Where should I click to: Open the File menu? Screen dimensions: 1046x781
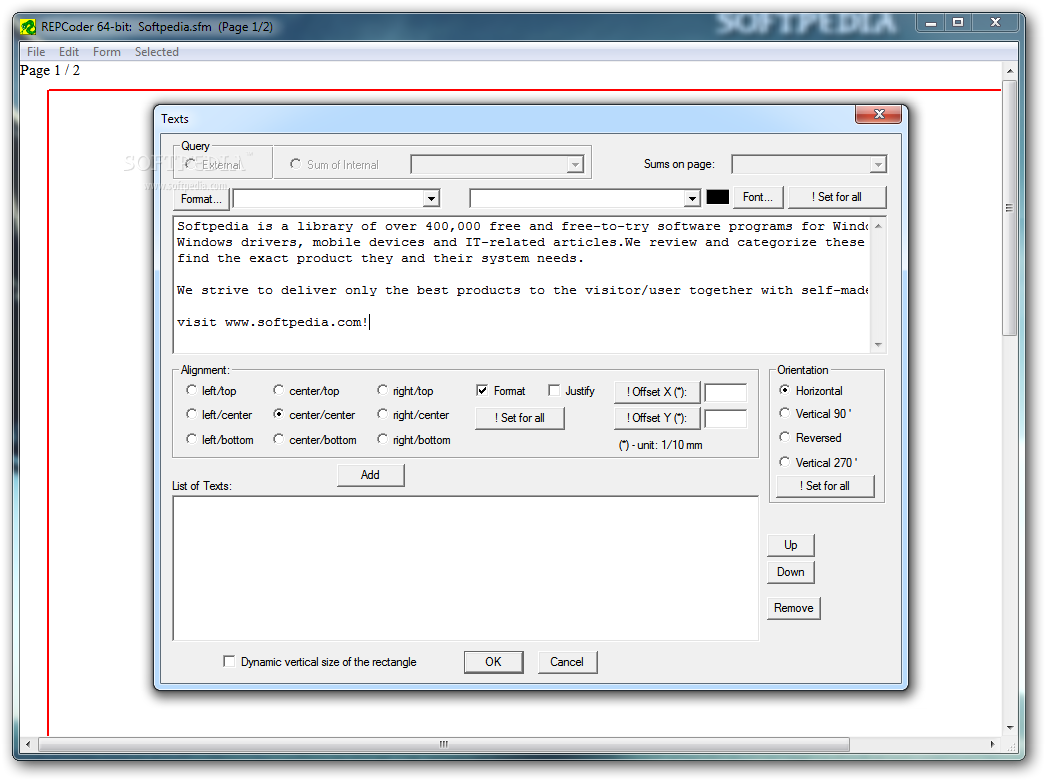[x=36, y=51]
